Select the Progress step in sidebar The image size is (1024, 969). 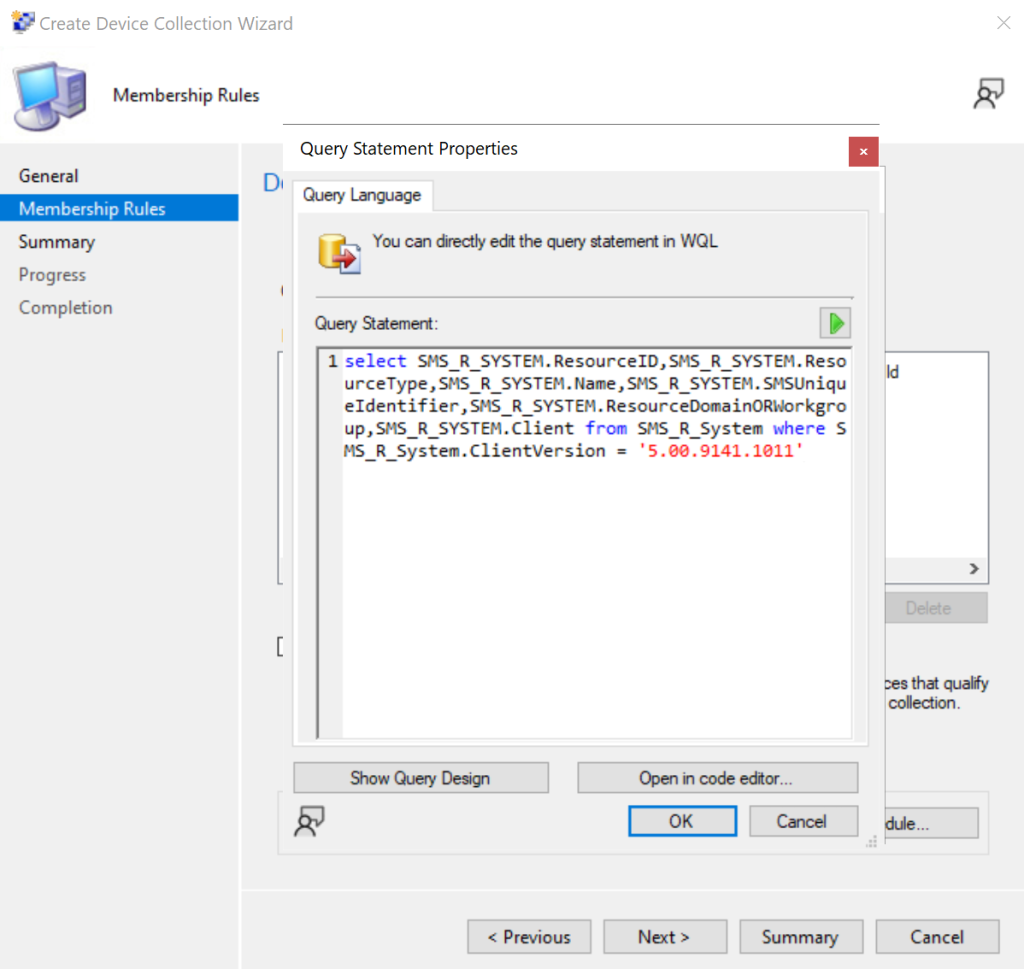[52, 275]
